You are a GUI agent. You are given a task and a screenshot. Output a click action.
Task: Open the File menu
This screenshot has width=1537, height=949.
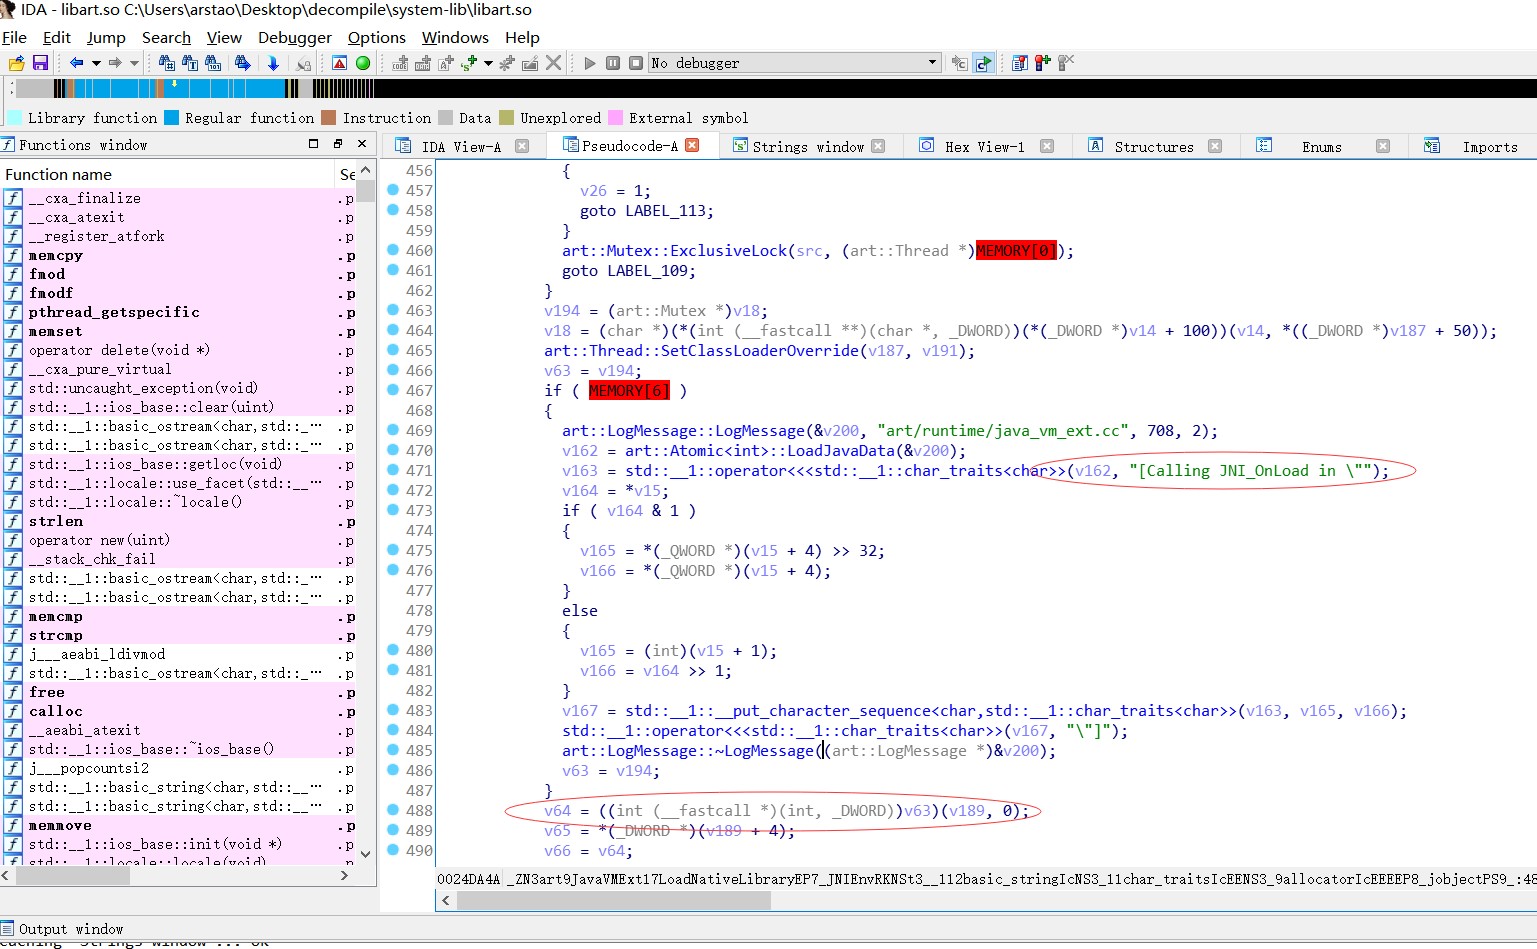coord(14,37)
